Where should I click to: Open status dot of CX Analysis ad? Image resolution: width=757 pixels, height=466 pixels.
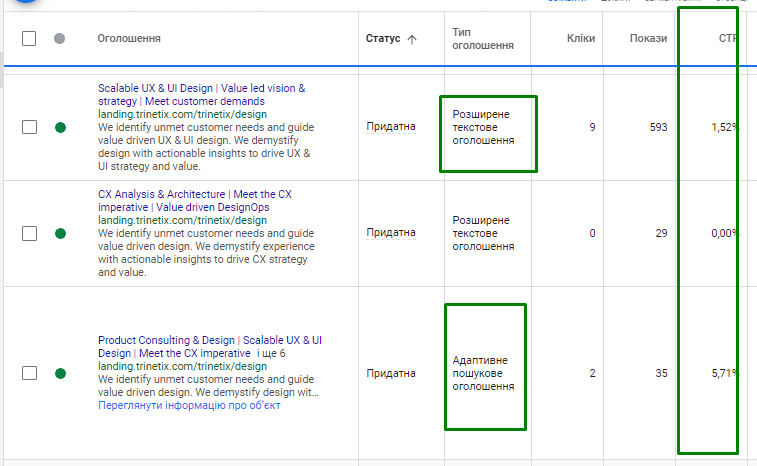tap(60, 234)
